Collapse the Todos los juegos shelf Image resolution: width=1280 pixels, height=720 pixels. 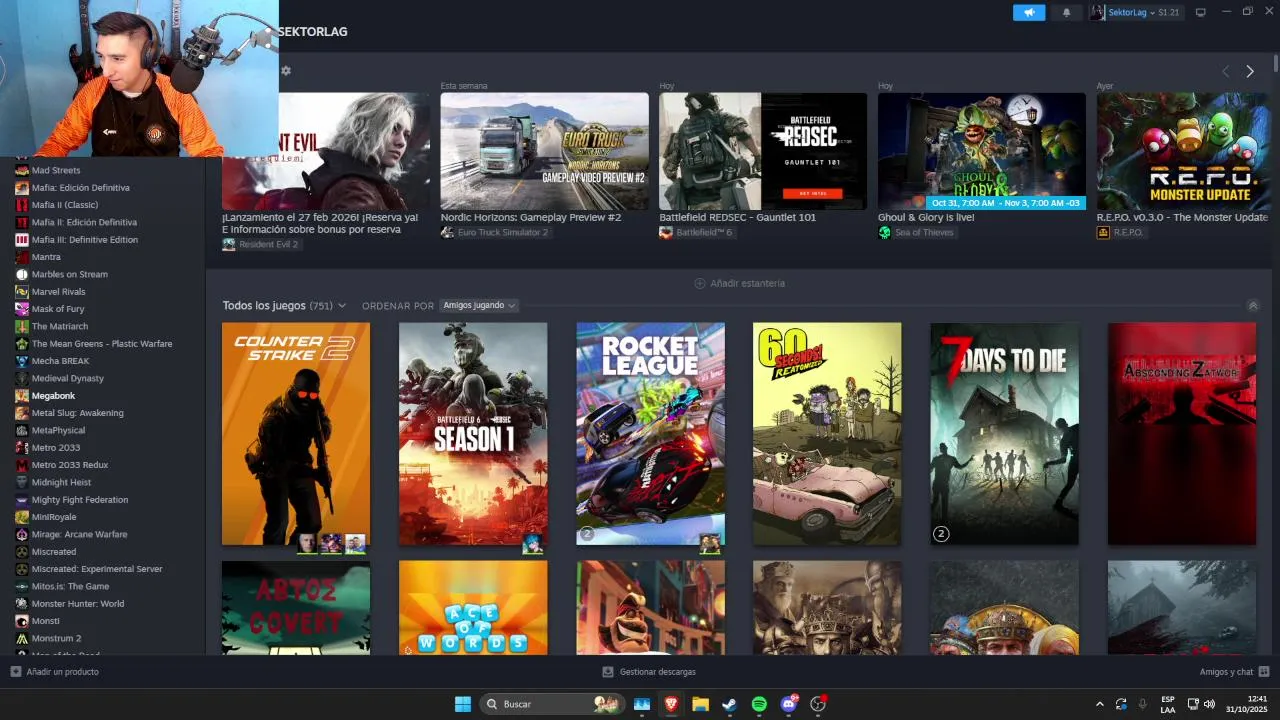click(x=1253, y=306)
